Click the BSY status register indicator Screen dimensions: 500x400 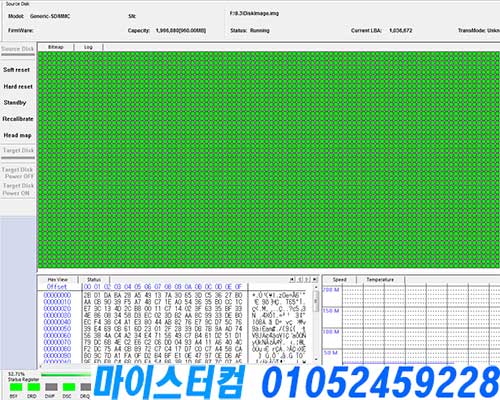pyautogui.click(x=15, y=387)
